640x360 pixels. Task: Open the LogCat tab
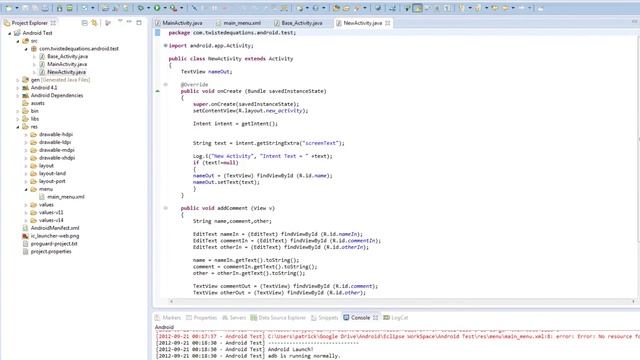(396, 318)
